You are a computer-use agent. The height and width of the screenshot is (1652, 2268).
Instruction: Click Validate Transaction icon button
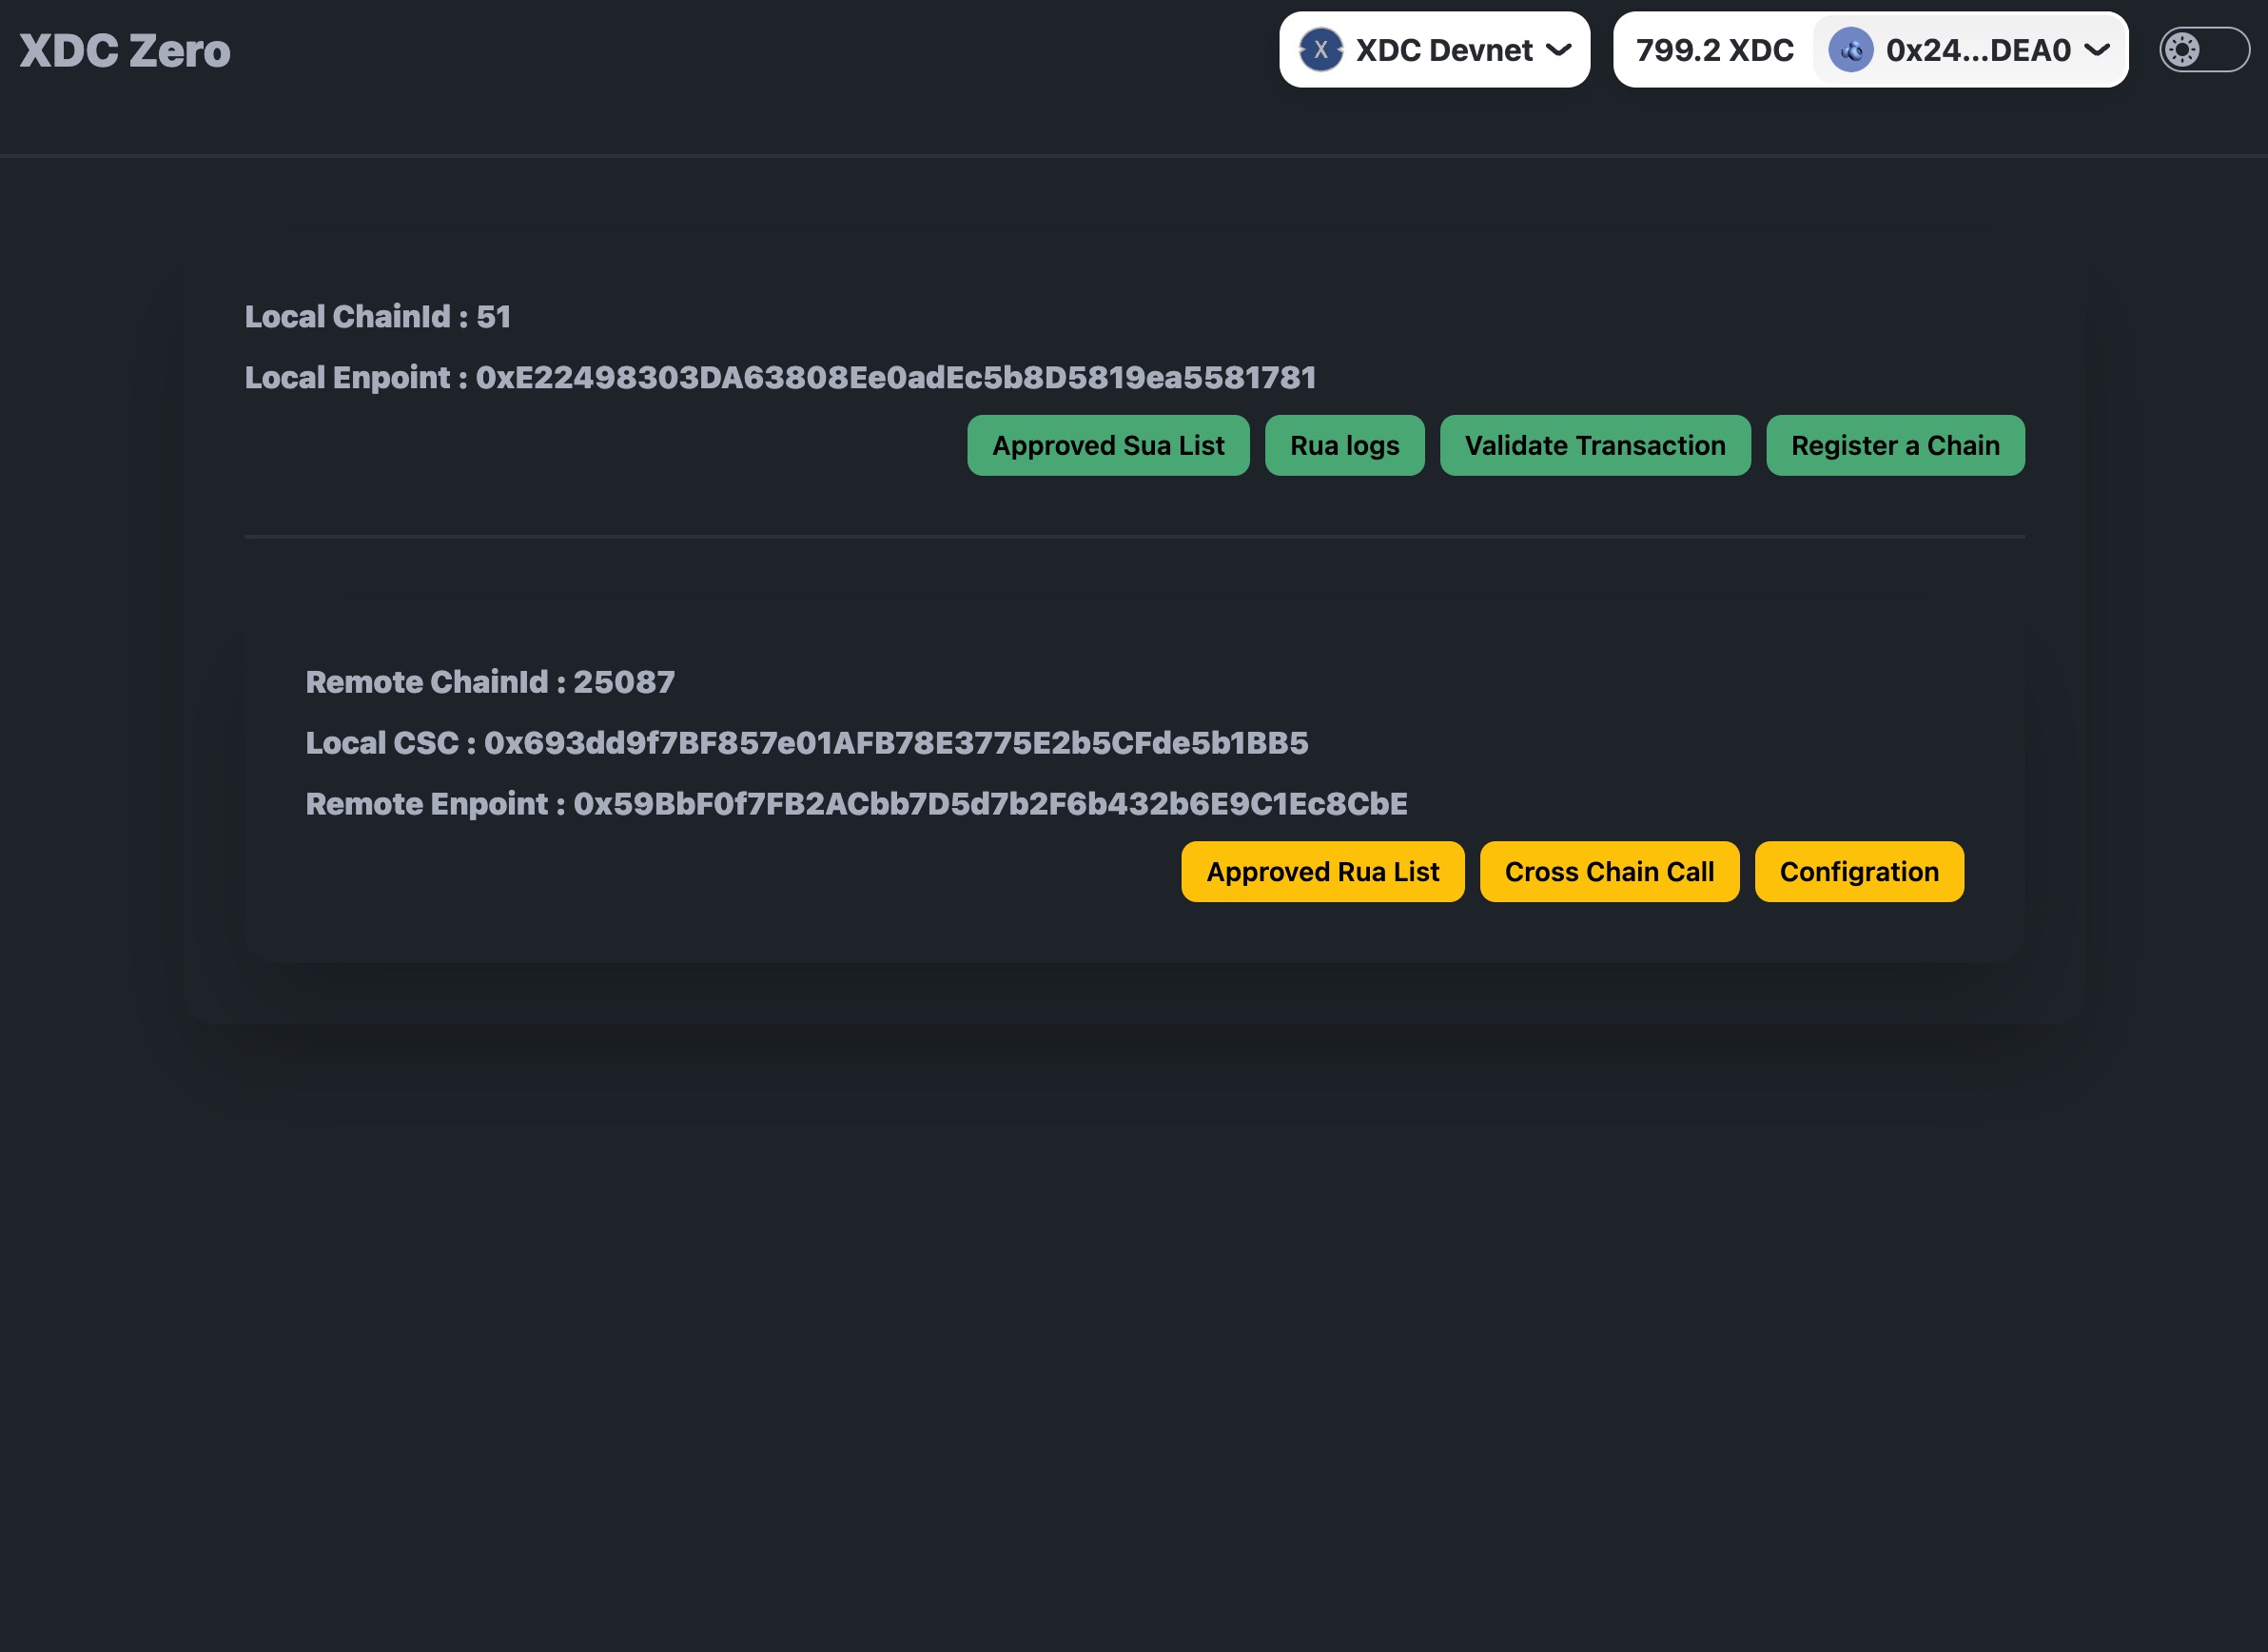click(1595, 443)
